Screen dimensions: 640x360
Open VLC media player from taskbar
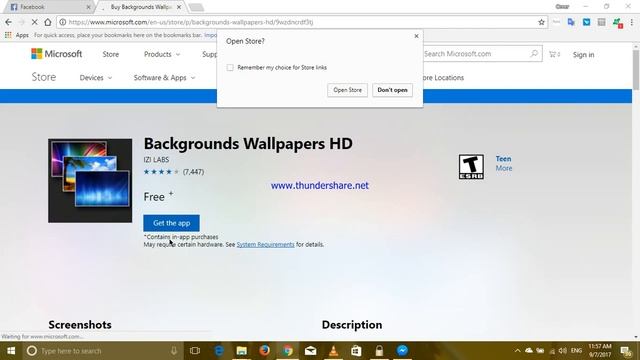pos(333,351)
